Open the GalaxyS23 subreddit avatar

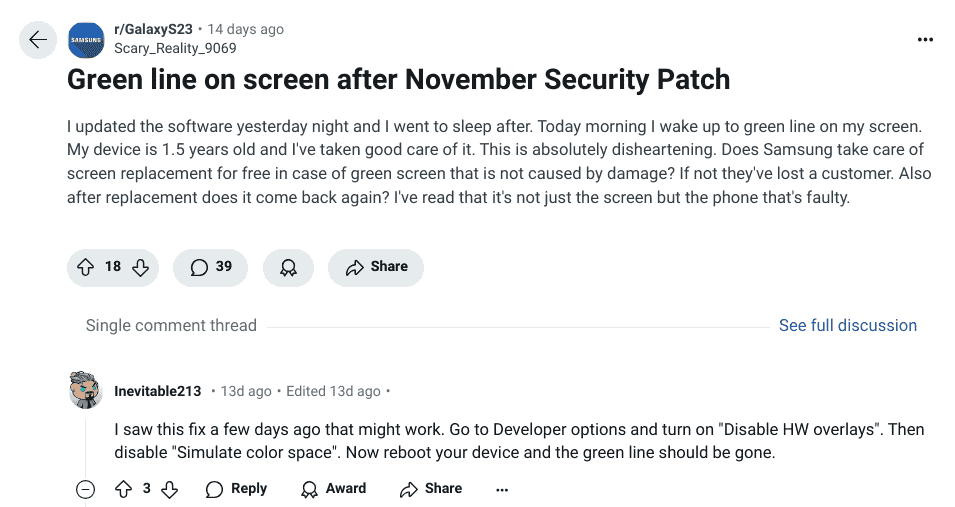[x=87, y=40]
